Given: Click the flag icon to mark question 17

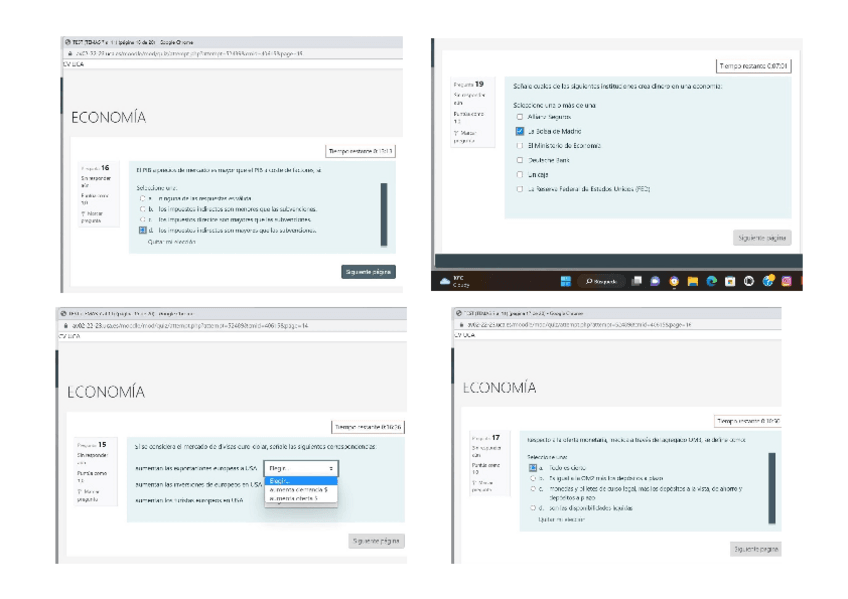Looking at the screenshot, I should click(x=474, y=482).
